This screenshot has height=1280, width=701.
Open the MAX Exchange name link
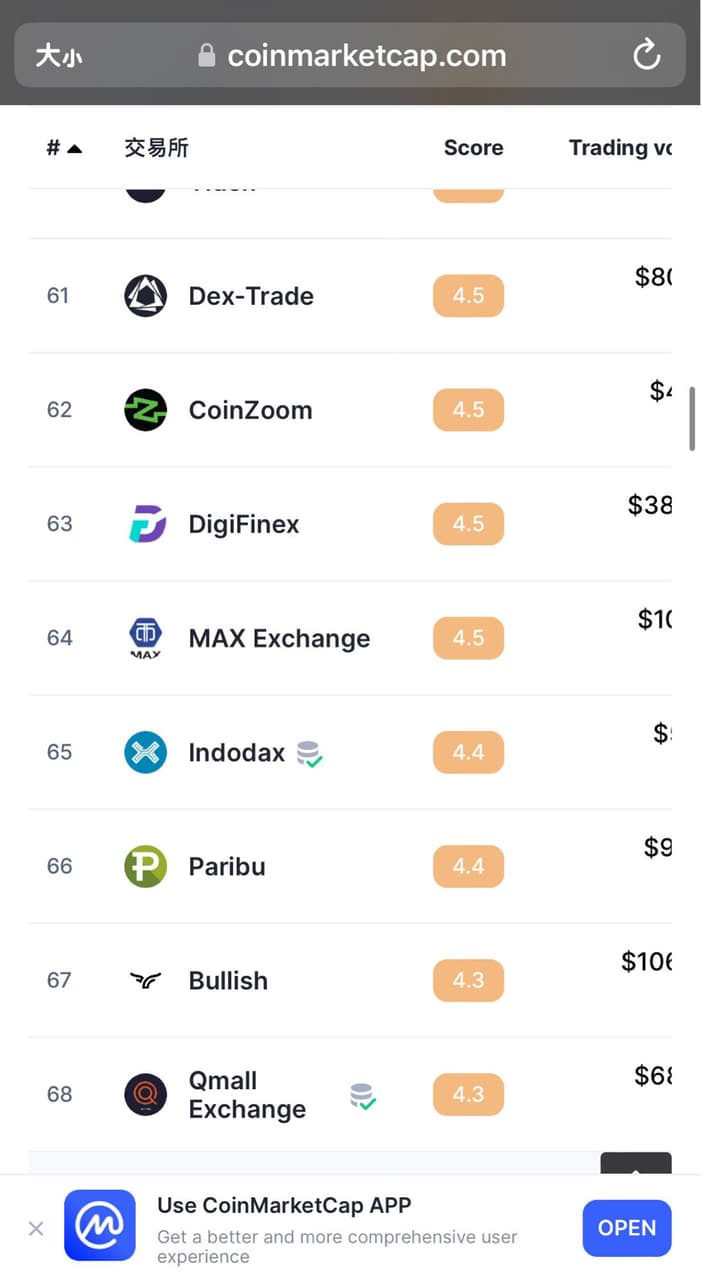pyautogui.click(x=279, y=638)
